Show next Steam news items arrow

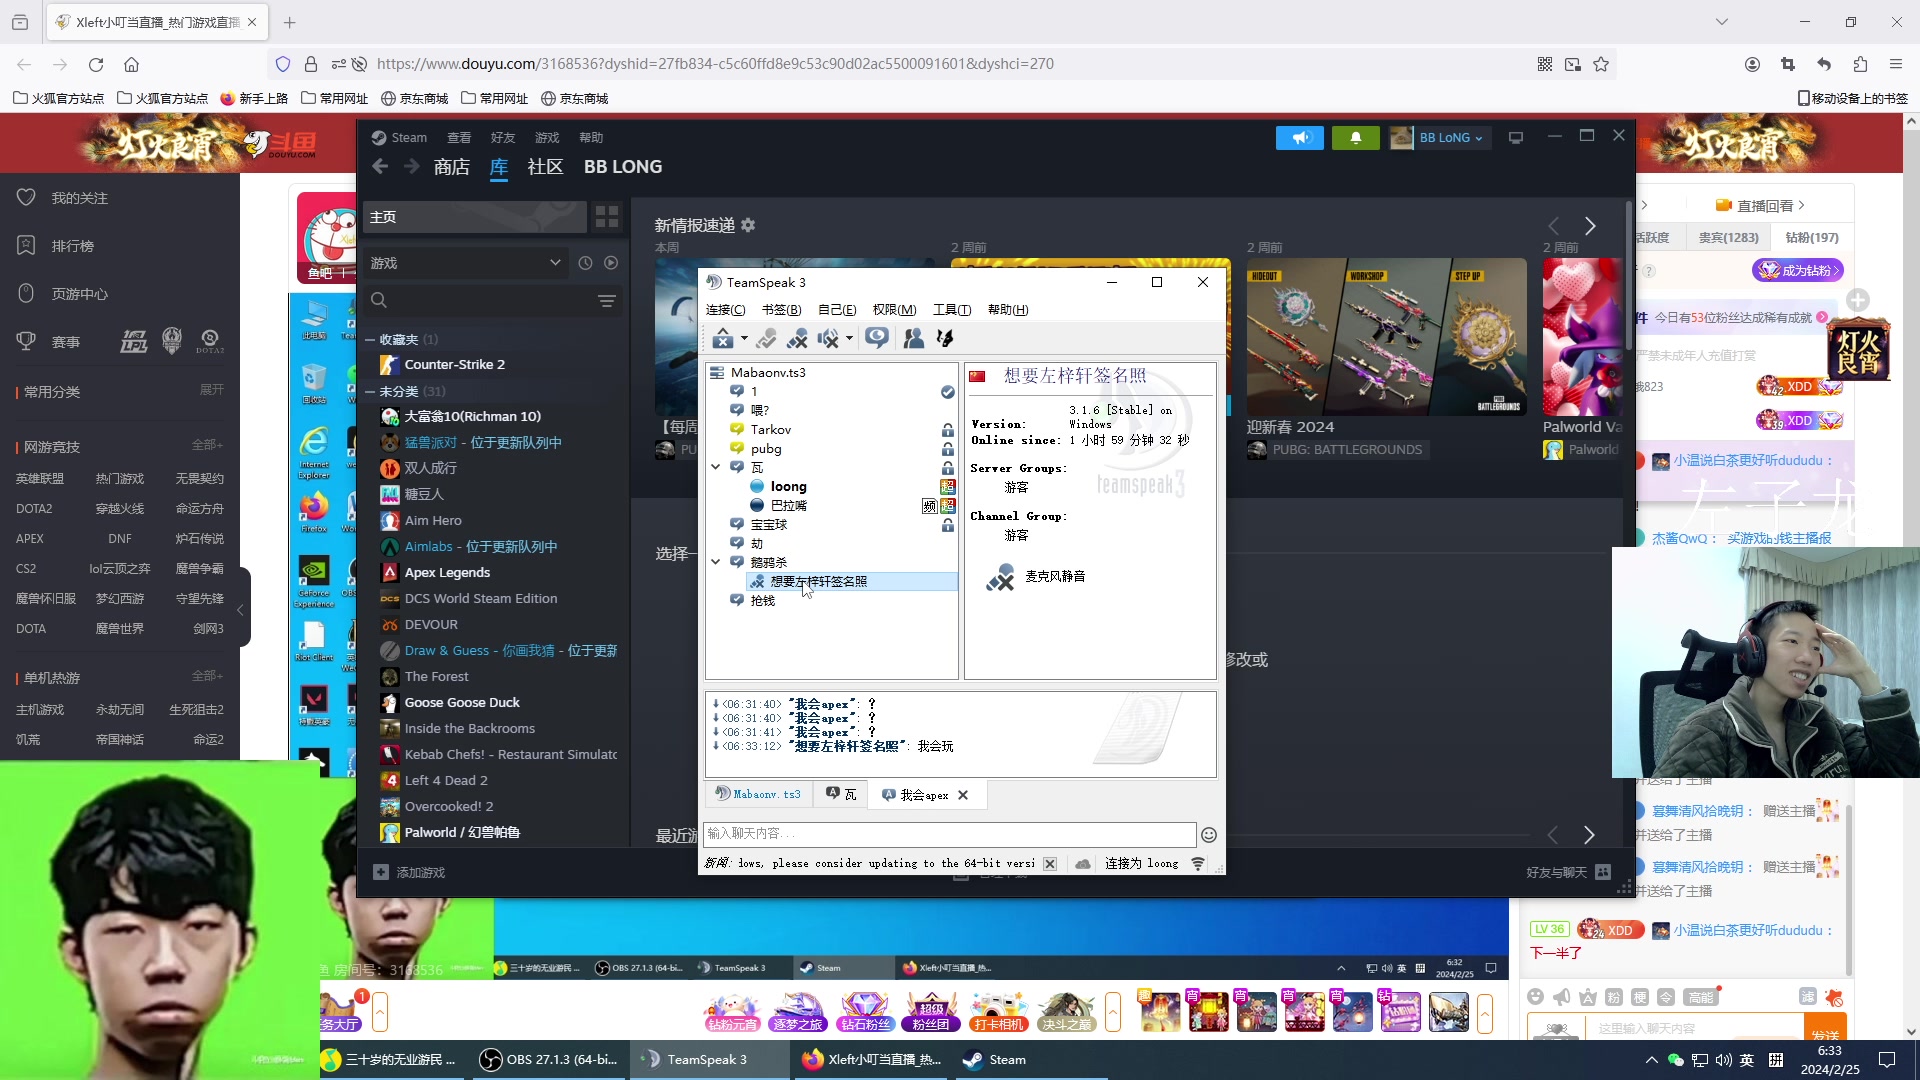point(1590,227)
